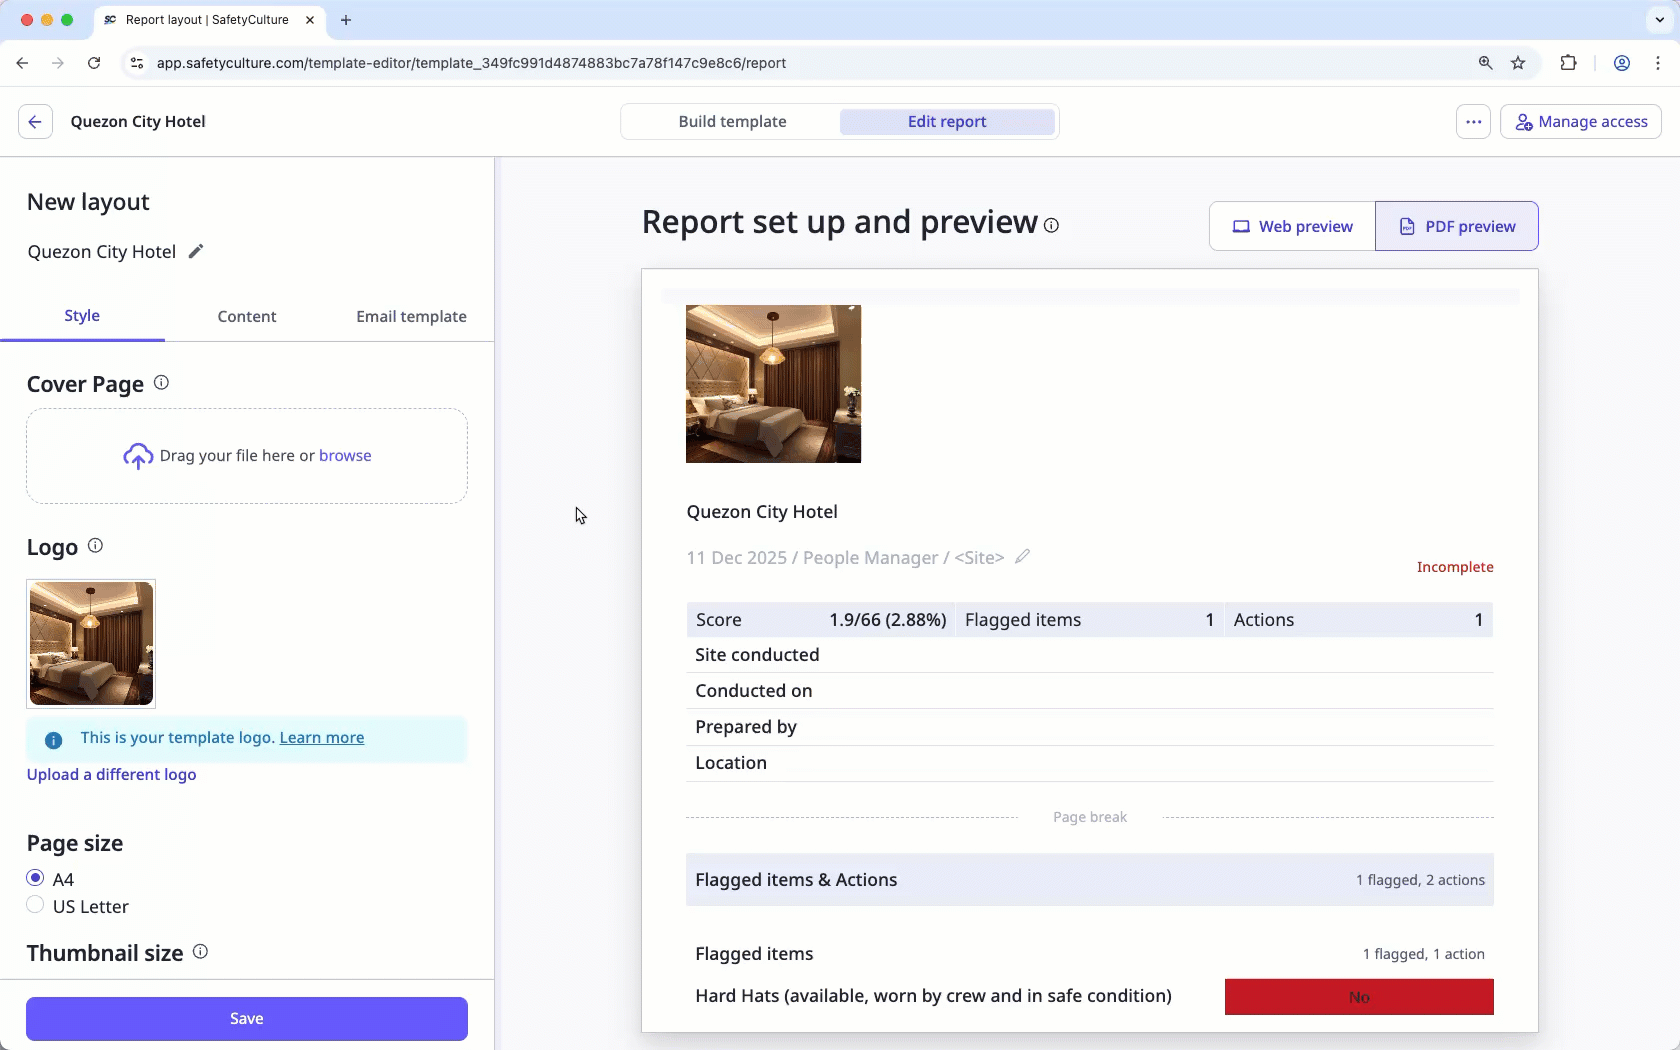Viewport: 1680px width, 1050px height.
Task: Click the Quezon City Hotel report title
Action: tap(762, 512)
